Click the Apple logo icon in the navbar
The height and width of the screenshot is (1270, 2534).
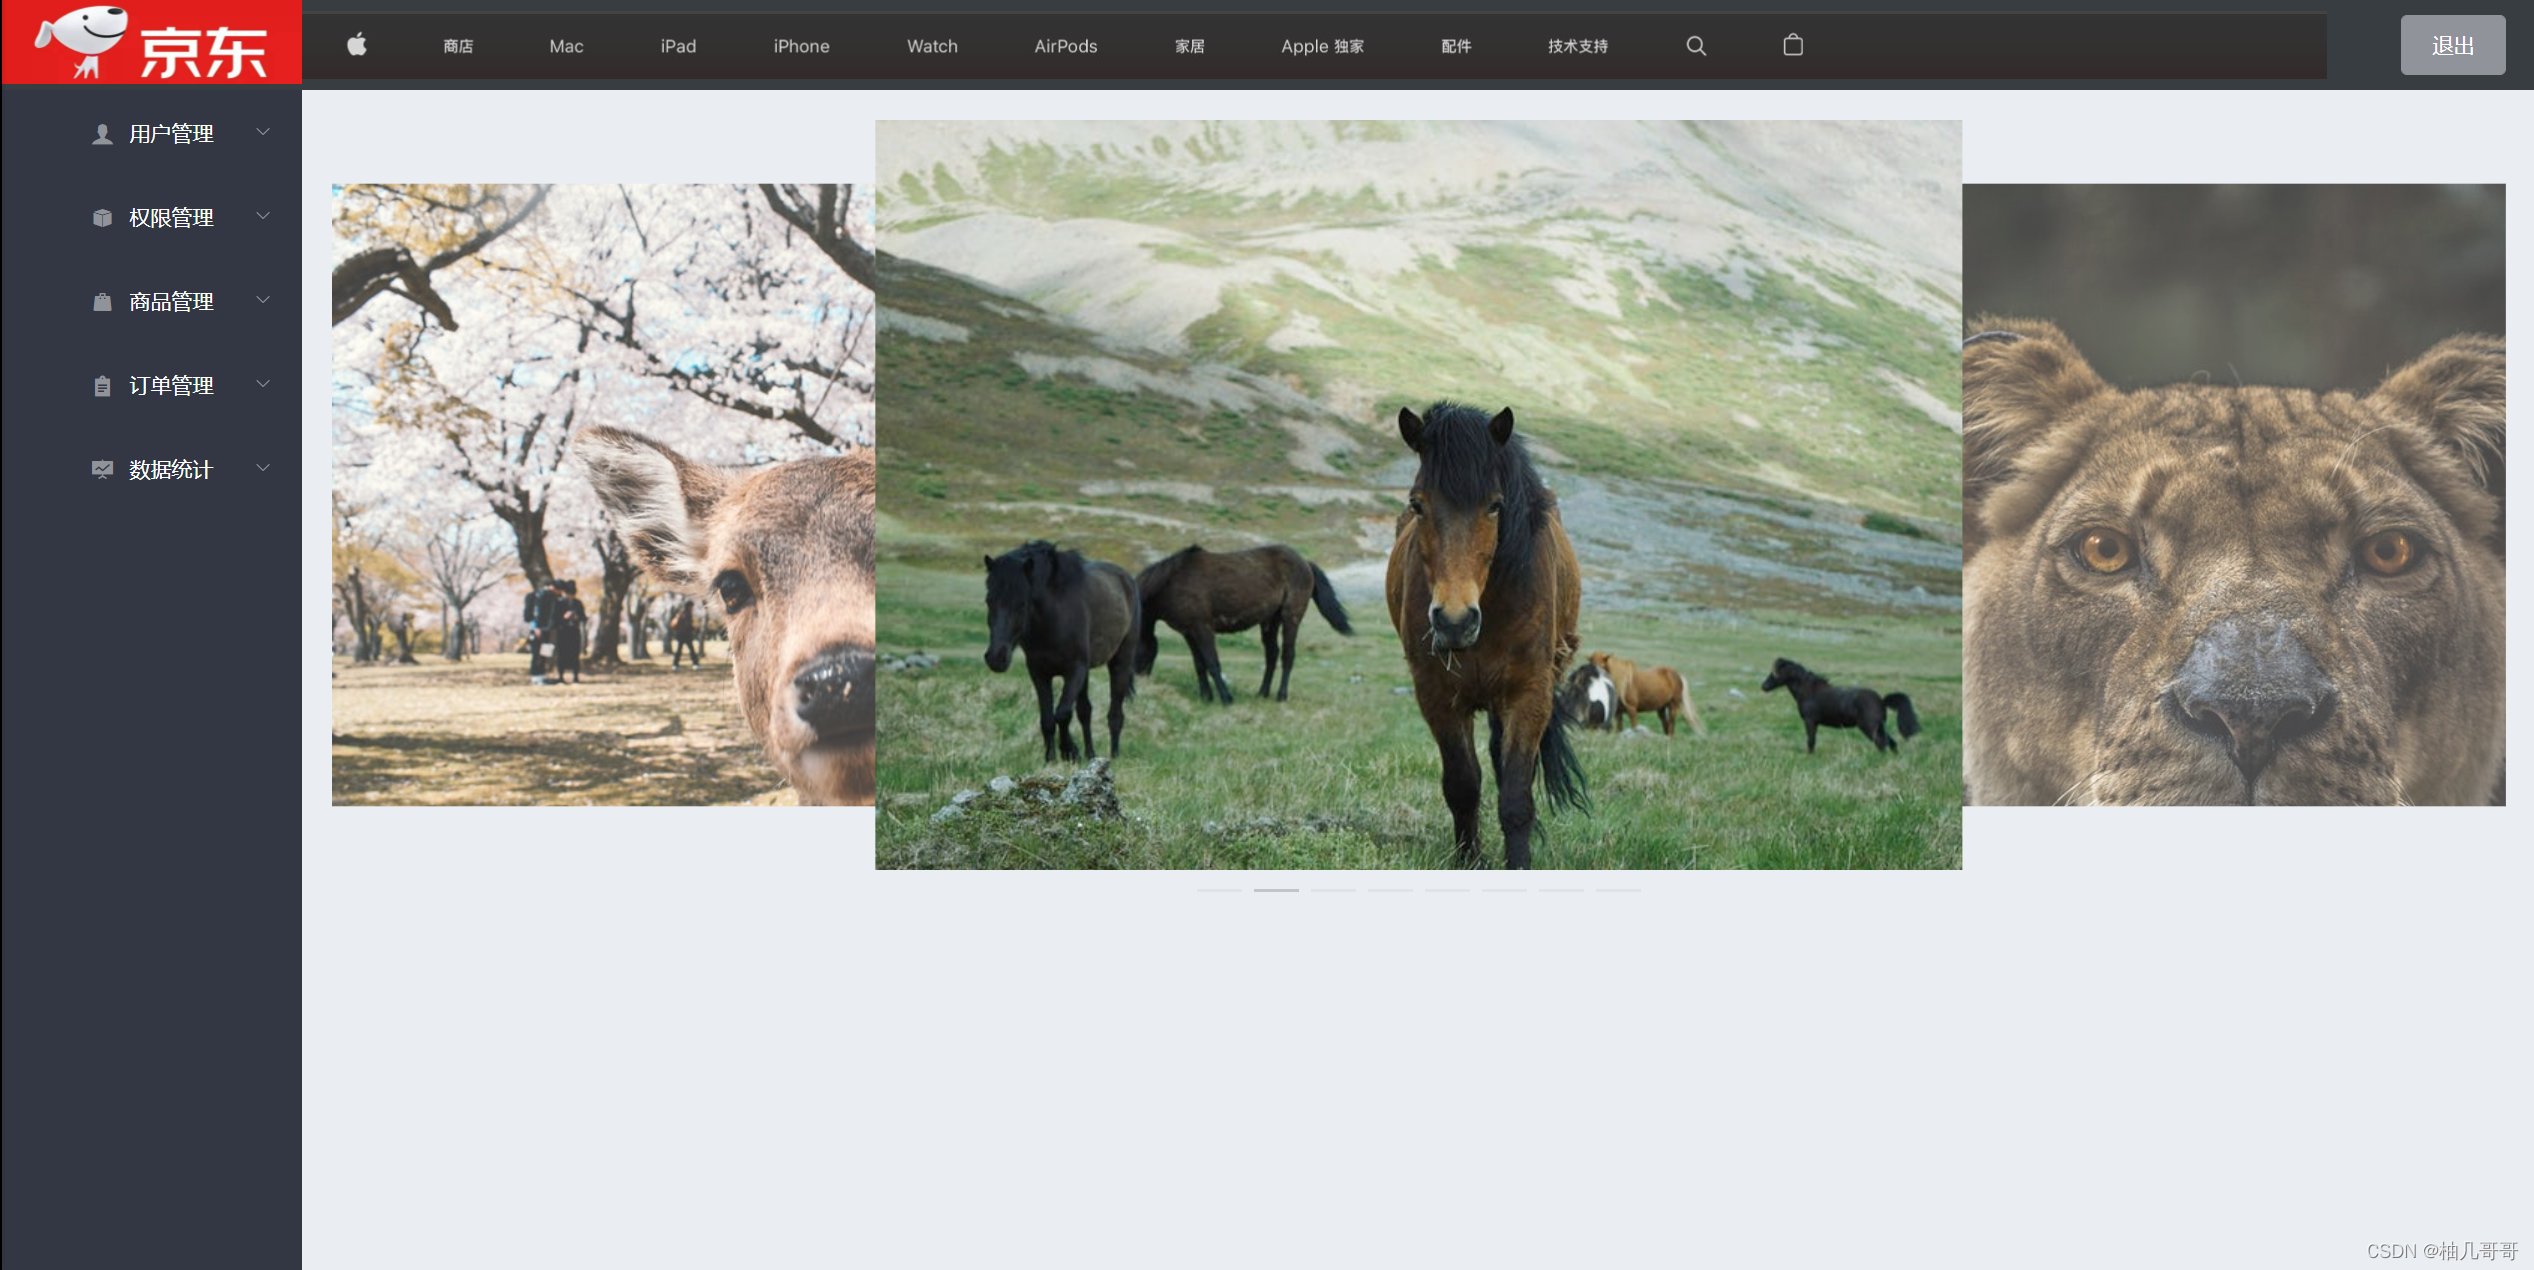357,45
